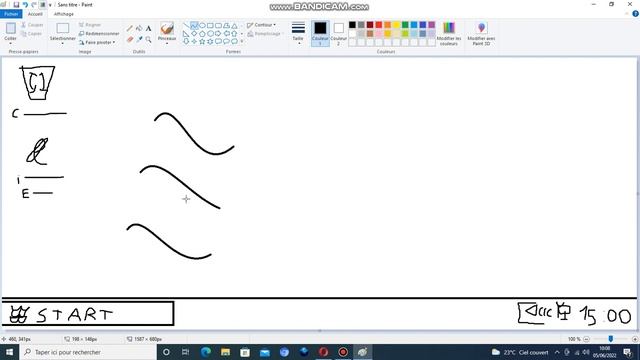640x360 pixels.
Task: Click the Pinceaux brush icon
Action: pyautogui.click(x=167, y=29)
